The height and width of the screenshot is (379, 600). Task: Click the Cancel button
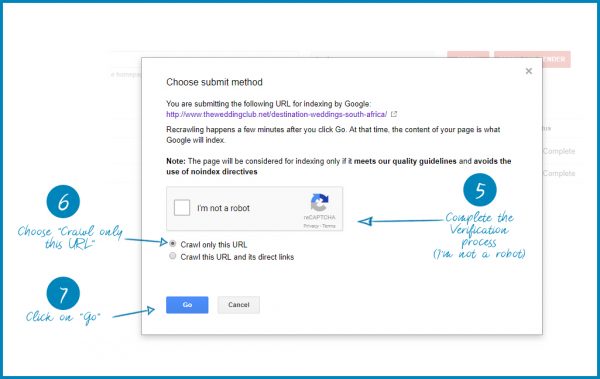pyautogui.click(x=239, y=305)
